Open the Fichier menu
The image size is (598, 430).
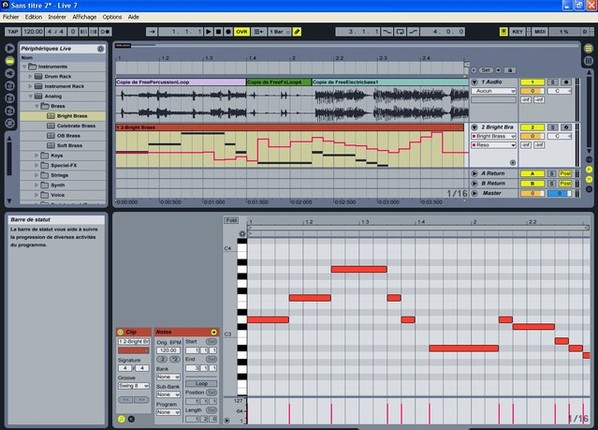pos(11,17)
